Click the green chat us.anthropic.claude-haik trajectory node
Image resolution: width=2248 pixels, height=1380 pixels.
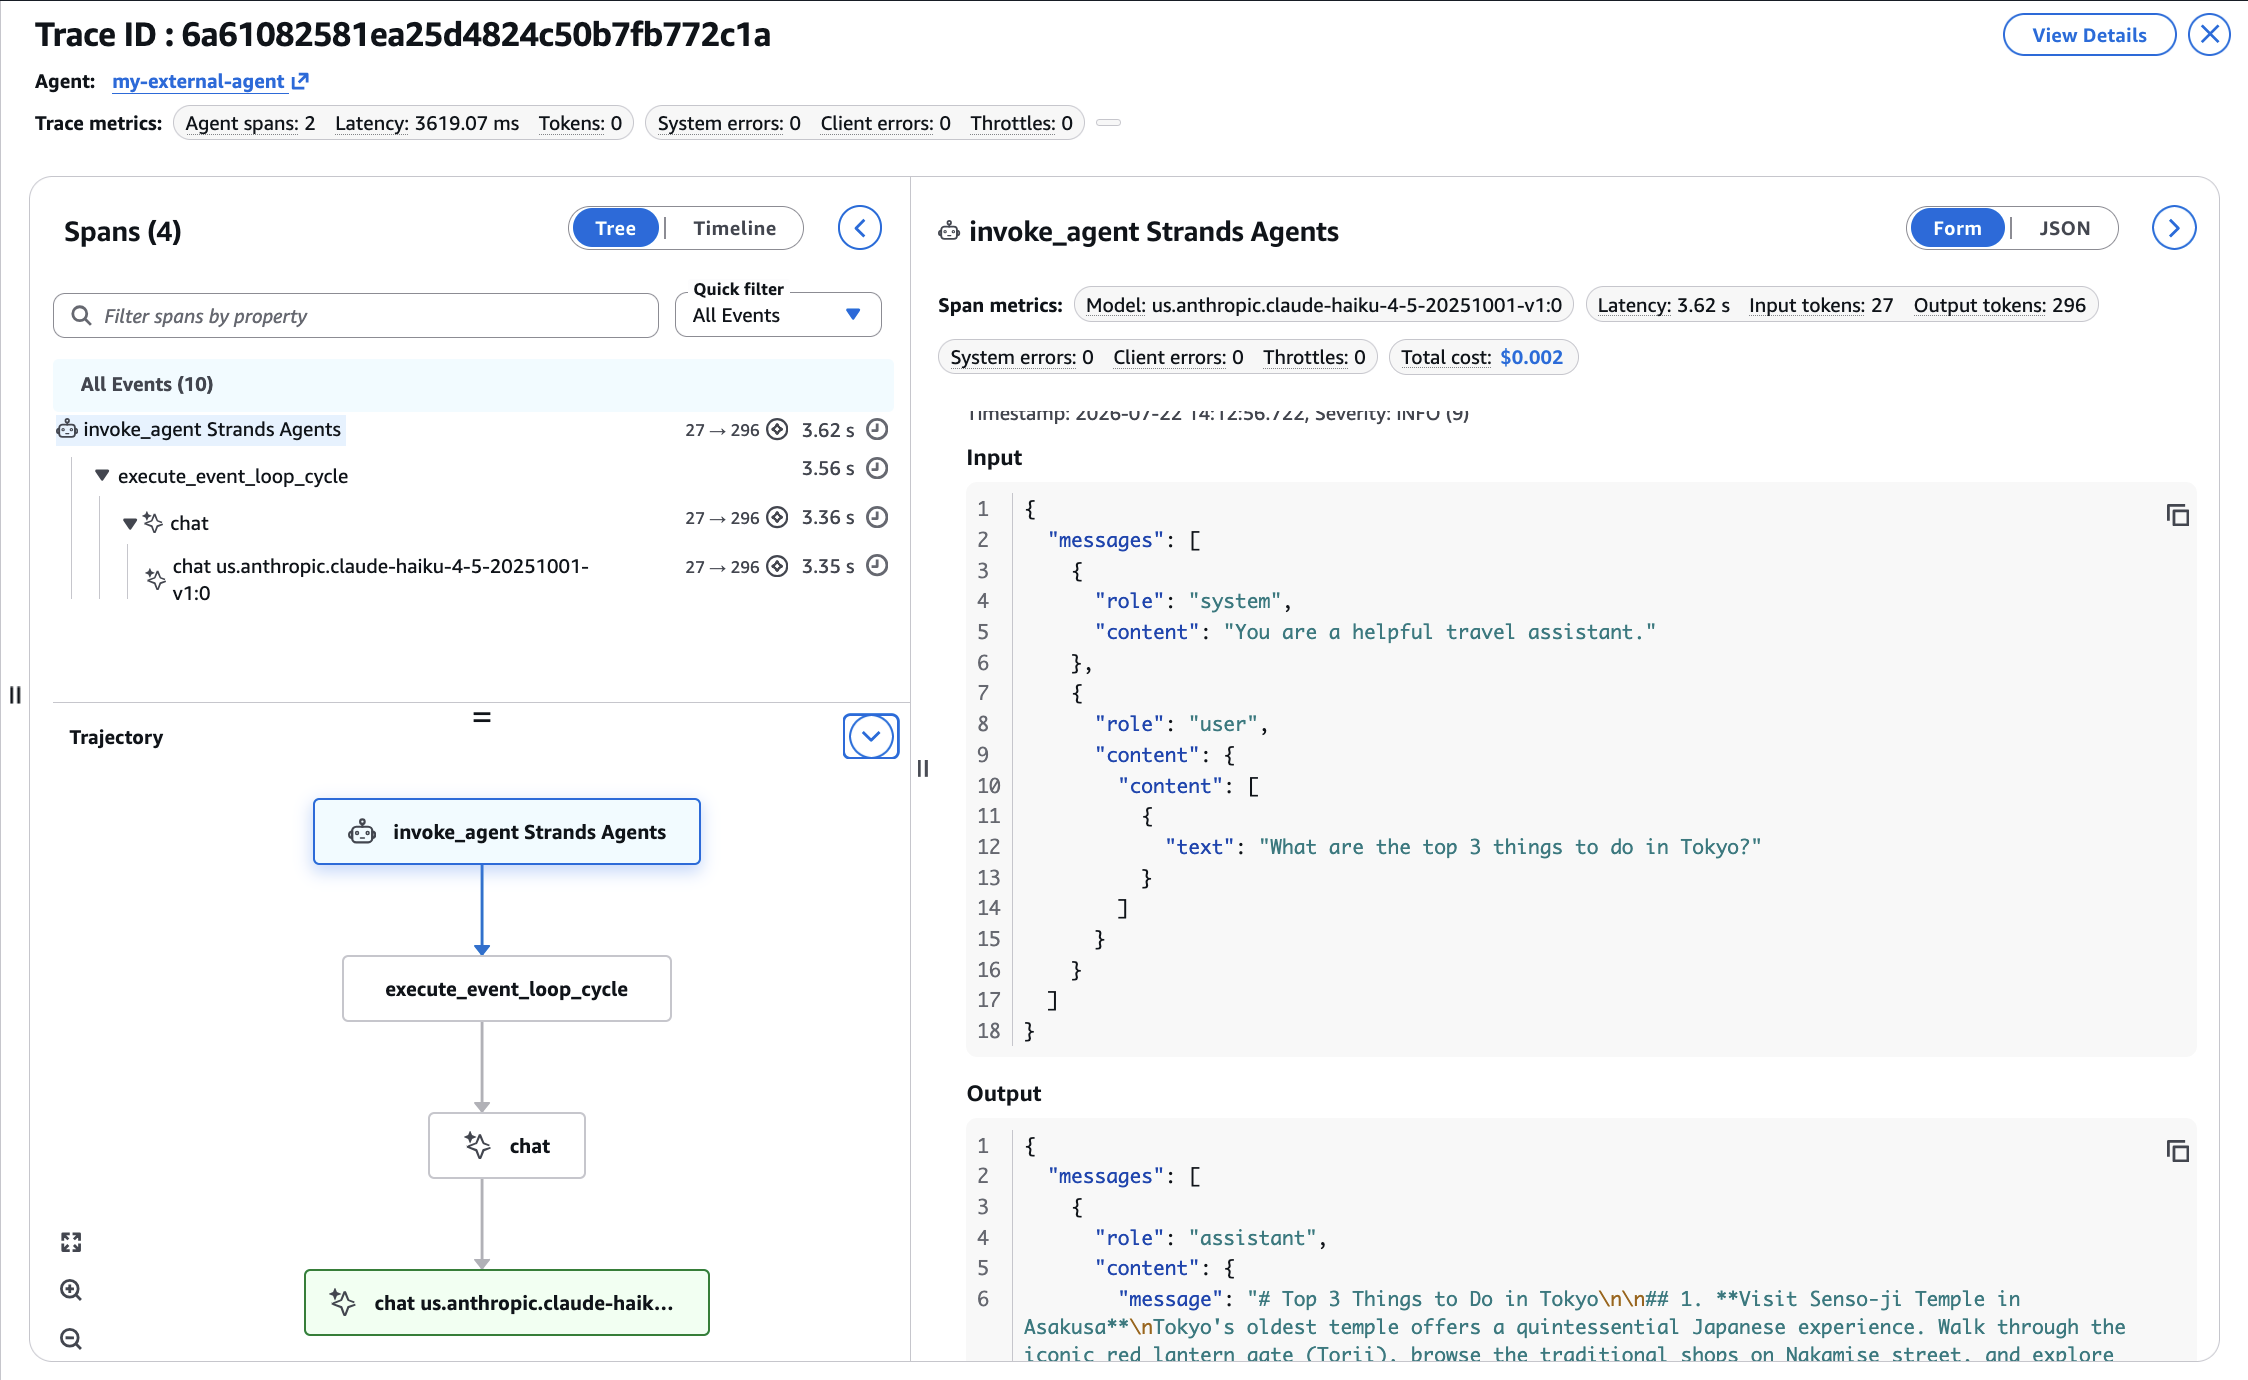tap(507, 1303)
